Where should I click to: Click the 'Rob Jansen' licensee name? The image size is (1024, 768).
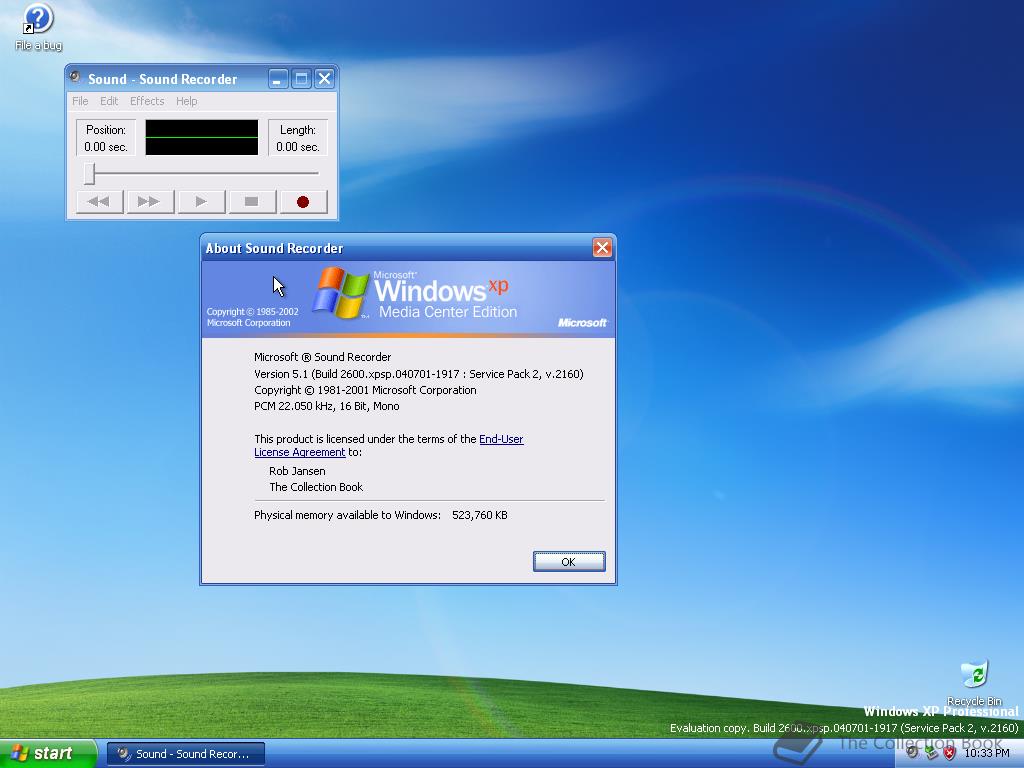pos(297,471)
